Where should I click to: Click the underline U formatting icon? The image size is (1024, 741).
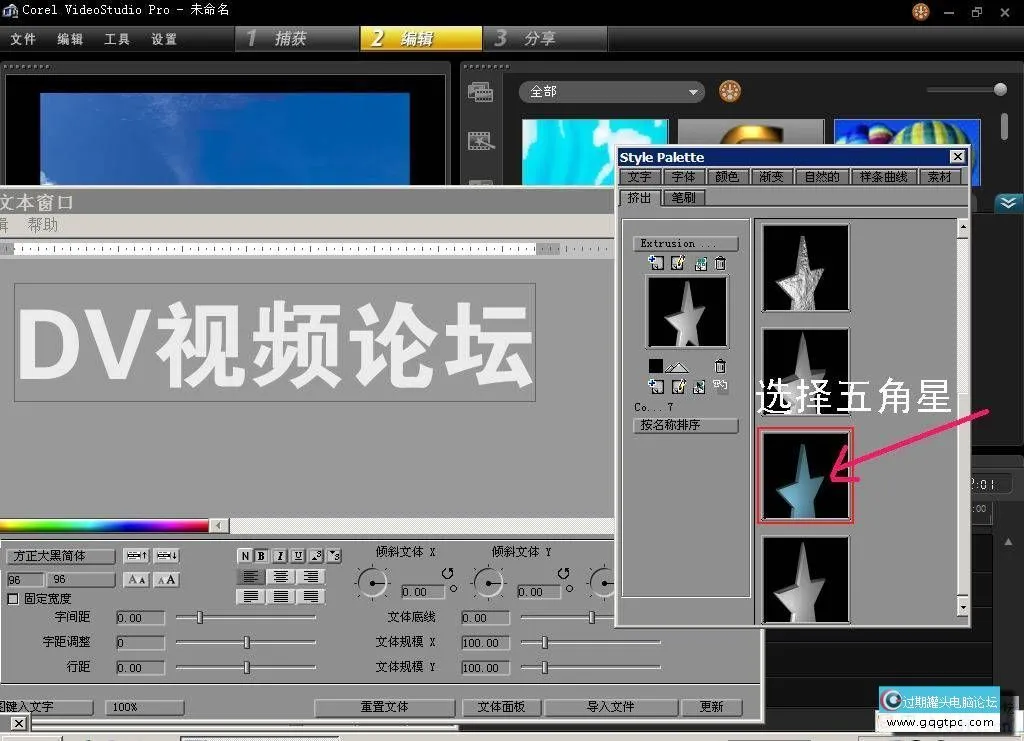[x=298, y=556]
